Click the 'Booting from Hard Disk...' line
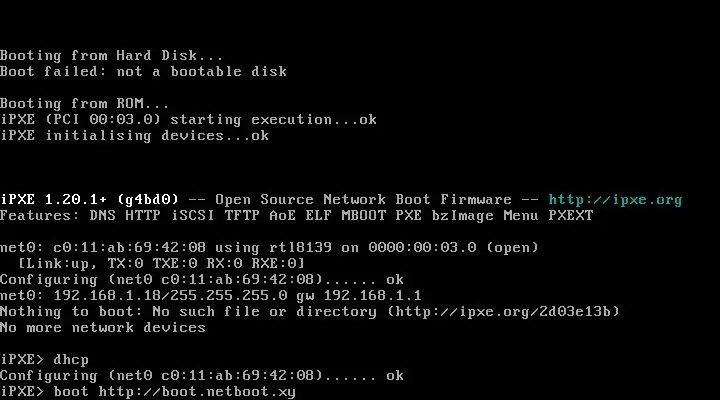The width and height of the screenshot is (720, 400). (x=112, y=56)
